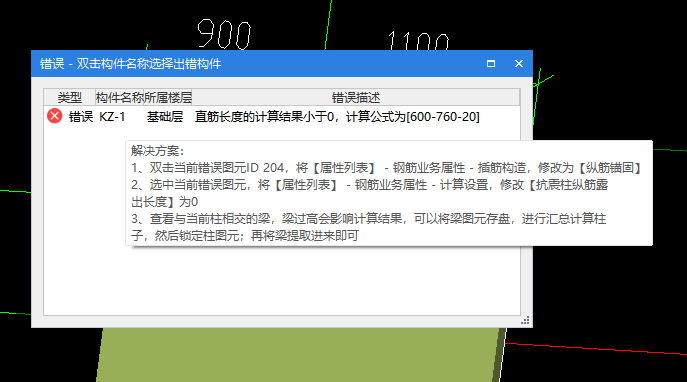Select the 错误描述 column header

356,97
